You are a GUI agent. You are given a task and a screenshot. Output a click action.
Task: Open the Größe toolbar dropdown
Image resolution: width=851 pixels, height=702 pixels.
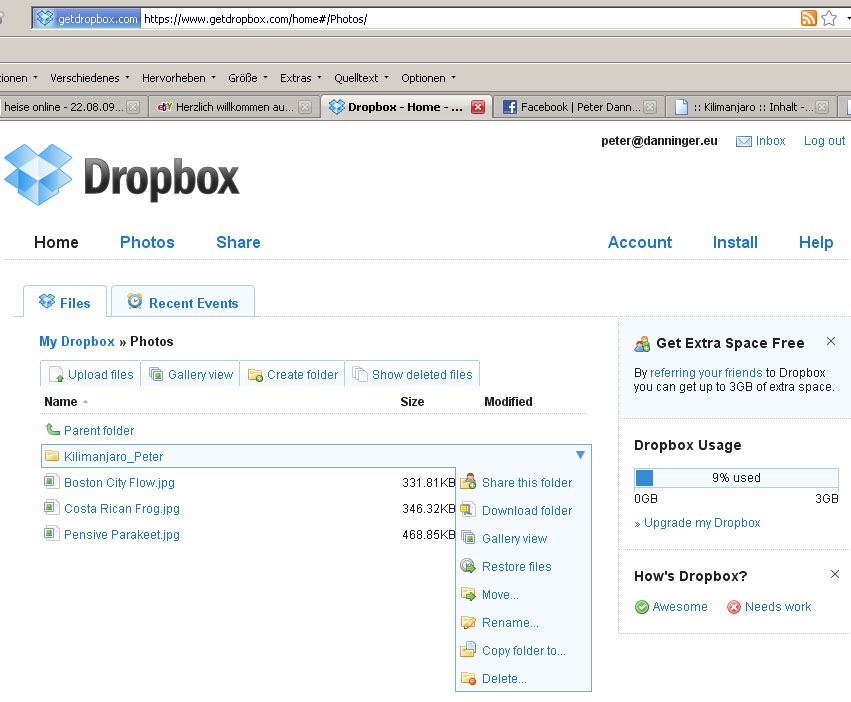pyautogui.click(x=248, y=78)
